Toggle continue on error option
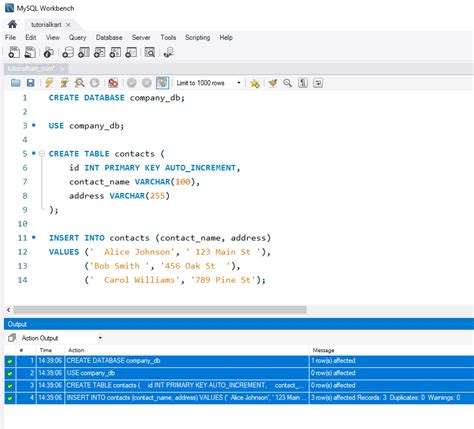This screenshot has height=429, width=474. (113, 83)
